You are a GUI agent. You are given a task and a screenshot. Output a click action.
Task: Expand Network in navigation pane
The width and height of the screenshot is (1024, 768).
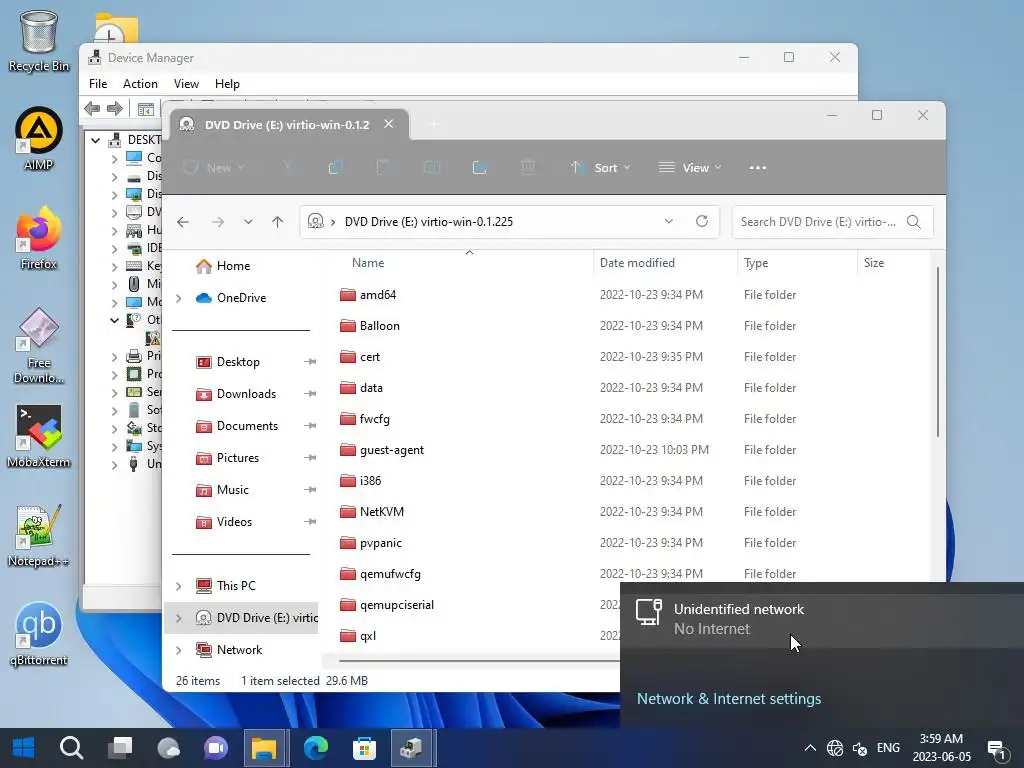[x=178, y=650]
